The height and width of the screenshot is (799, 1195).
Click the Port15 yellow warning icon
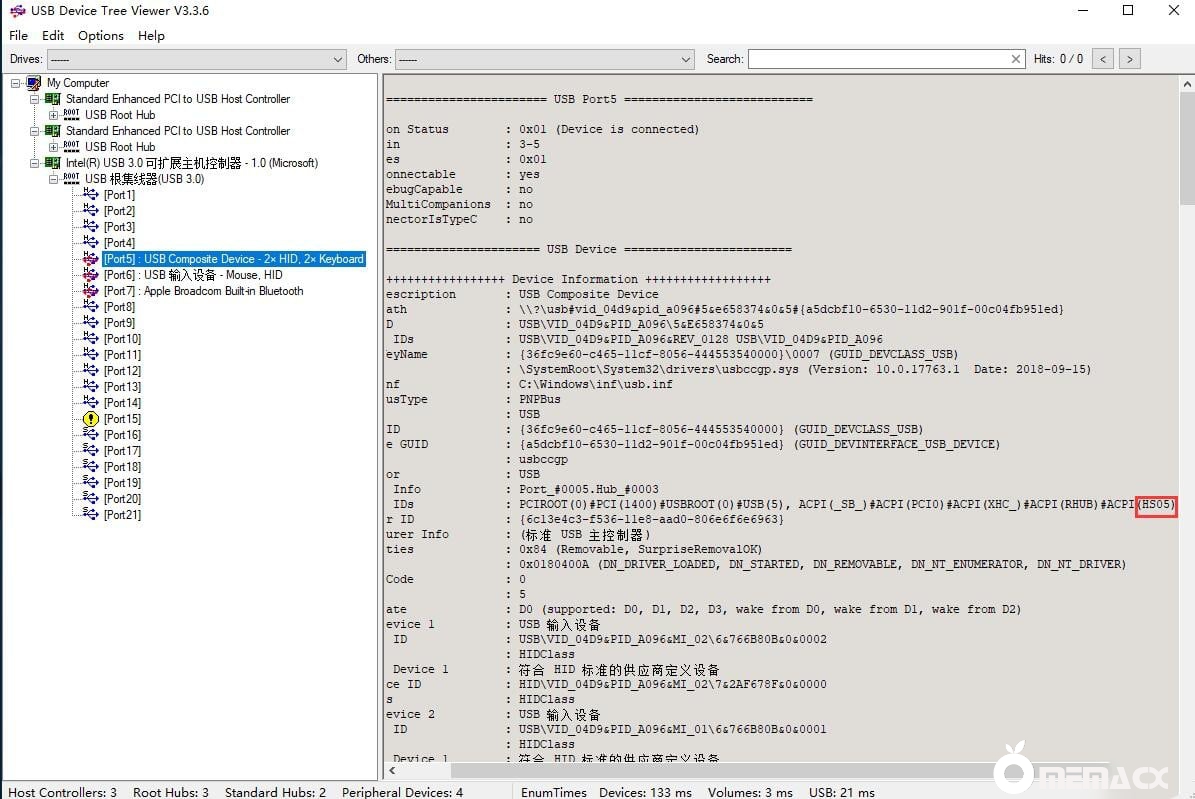click(x=91, y=419)
